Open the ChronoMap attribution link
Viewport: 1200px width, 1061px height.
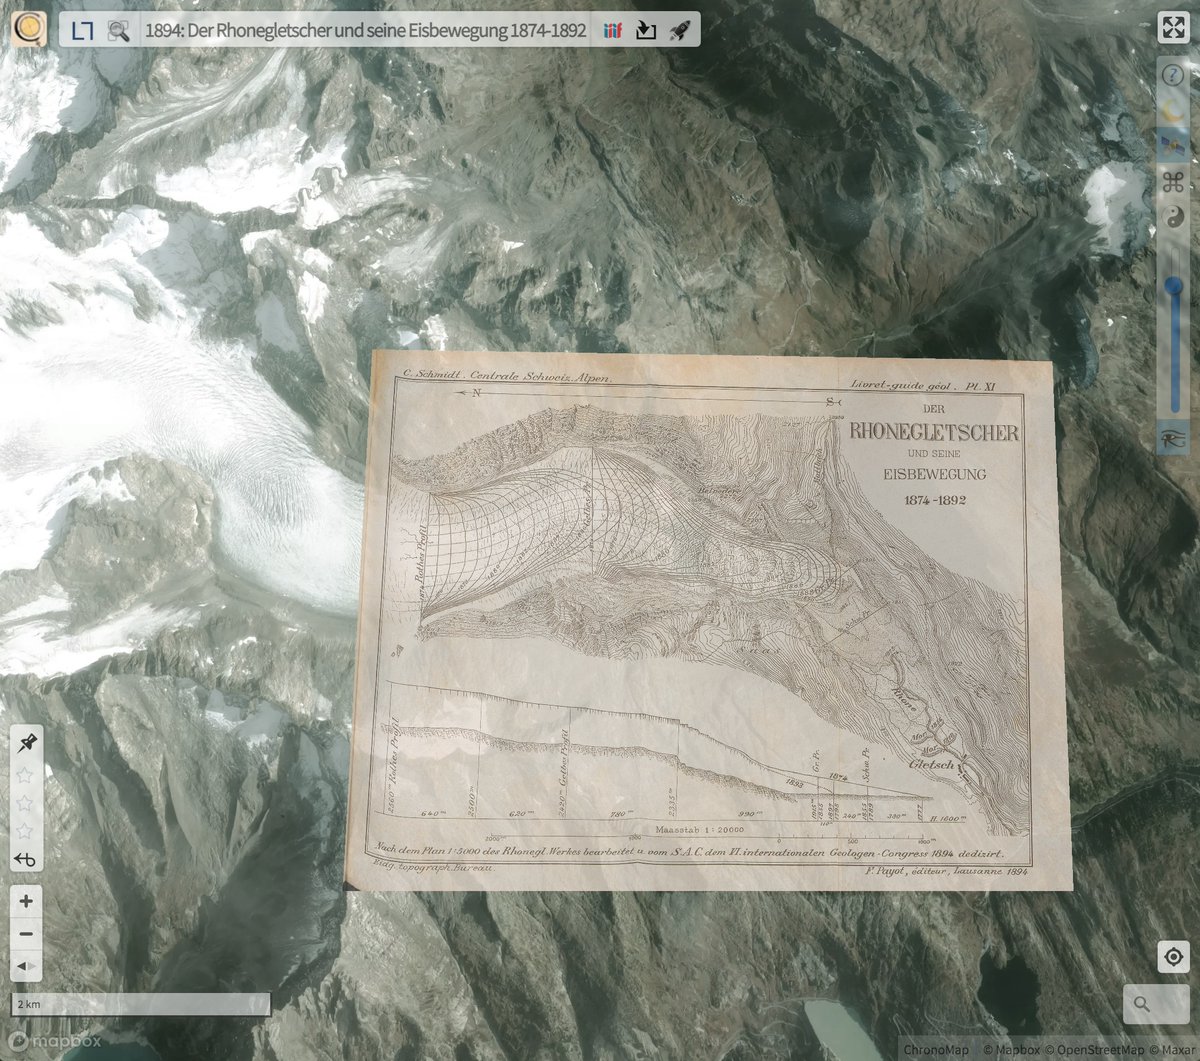pos(936,1050)
